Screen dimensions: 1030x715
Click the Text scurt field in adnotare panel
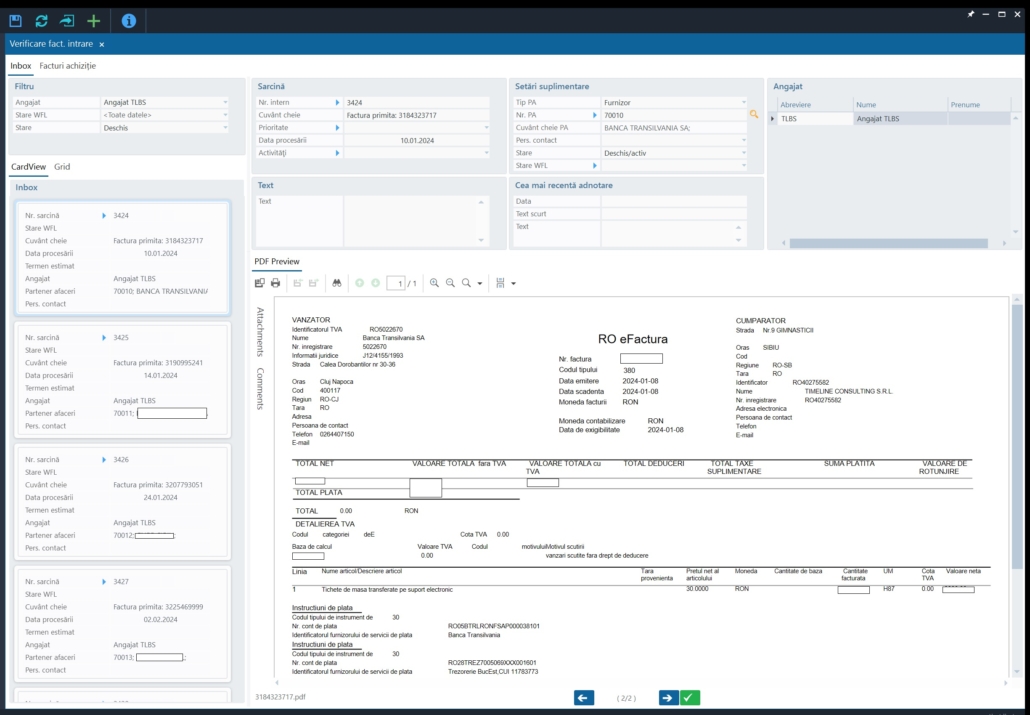674,214
